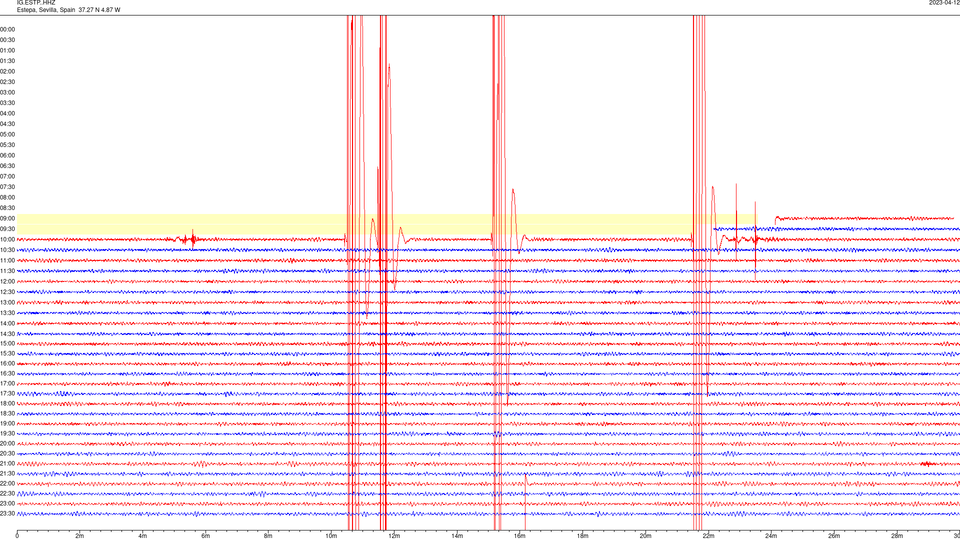Image resolution: width=960 pixels, height=540 pixels.
Task: Select the 18:00 time row label
Action: (7, 403)
